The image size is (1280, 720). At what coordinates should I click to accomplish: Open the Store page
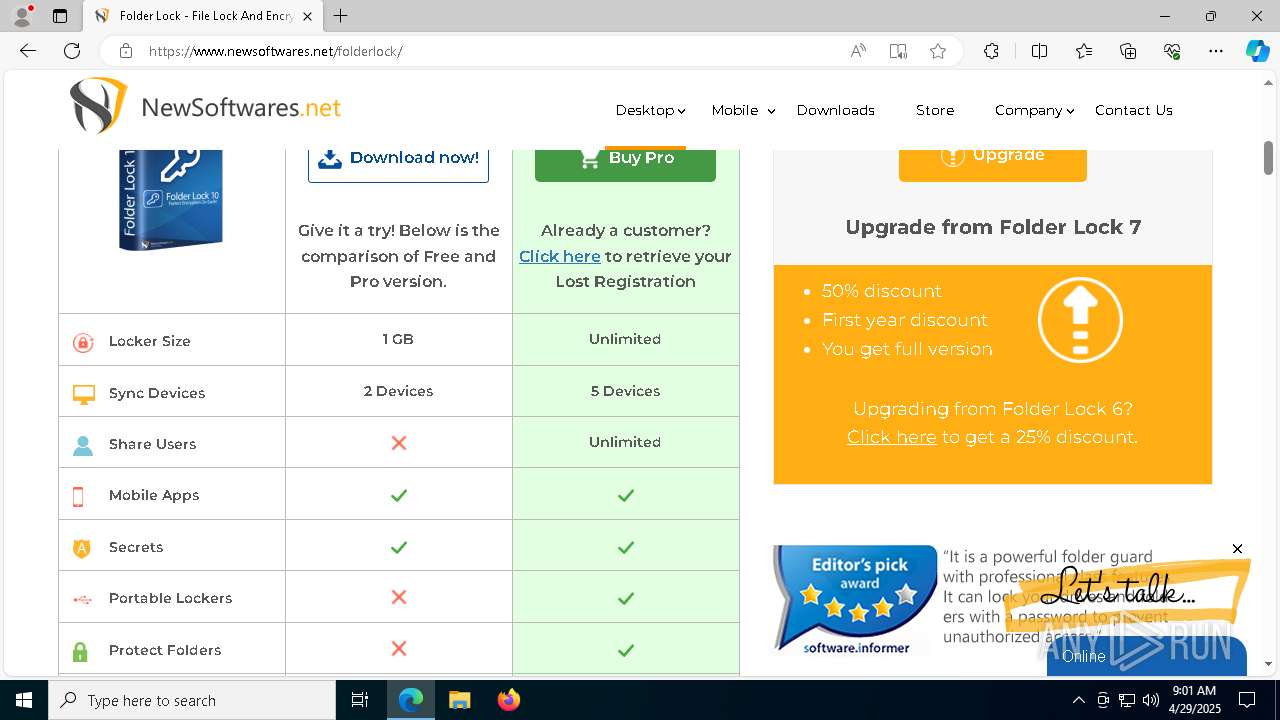point(935,110)
